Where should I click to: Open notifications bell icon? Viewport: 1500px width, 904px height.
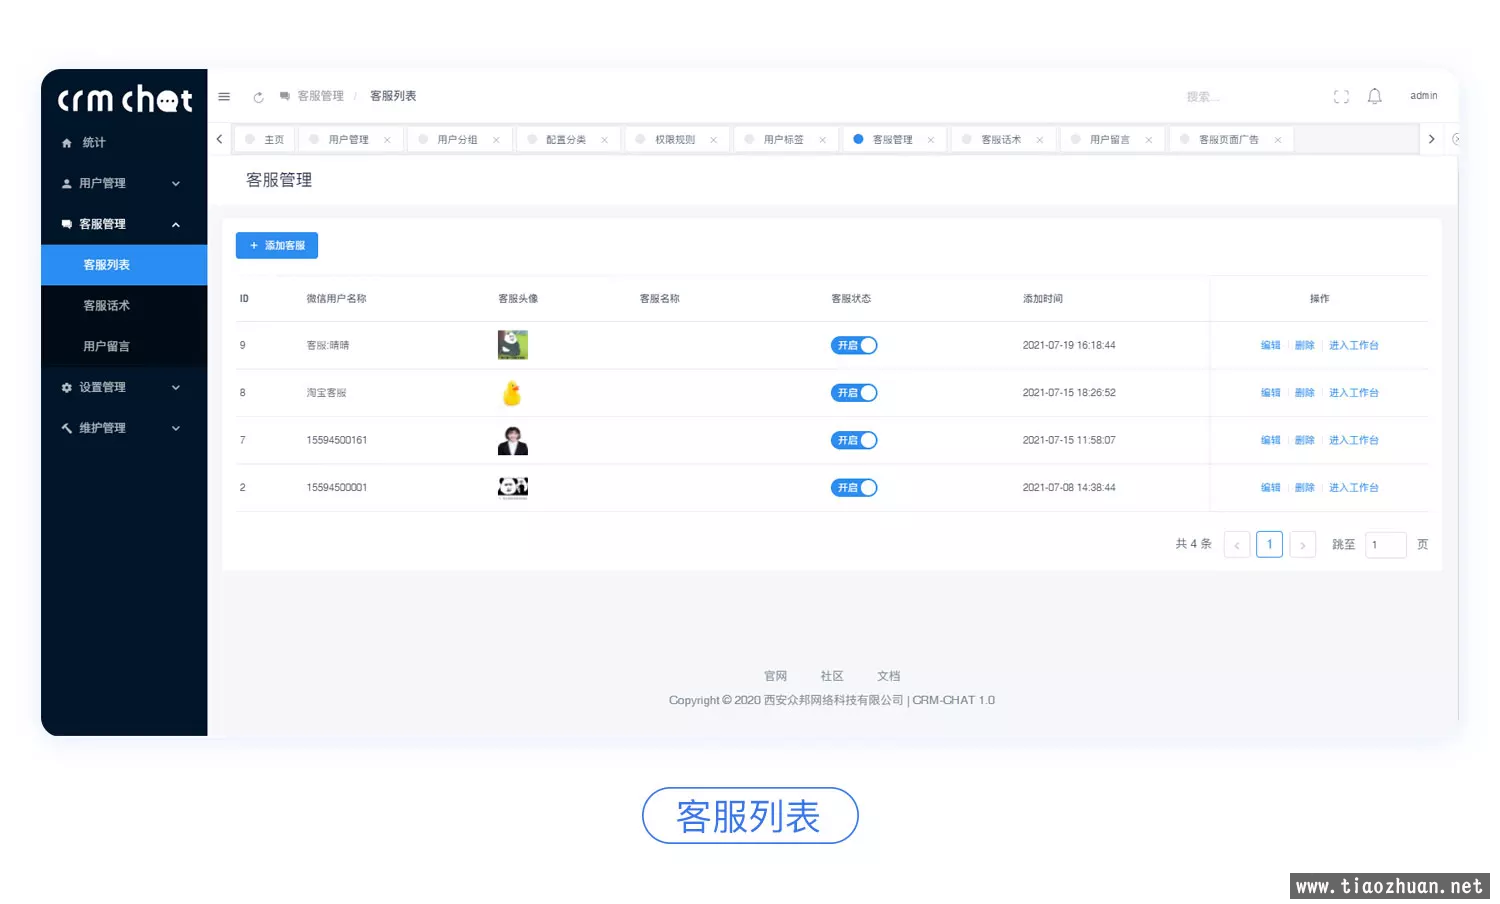click(x=1375, y=96)
